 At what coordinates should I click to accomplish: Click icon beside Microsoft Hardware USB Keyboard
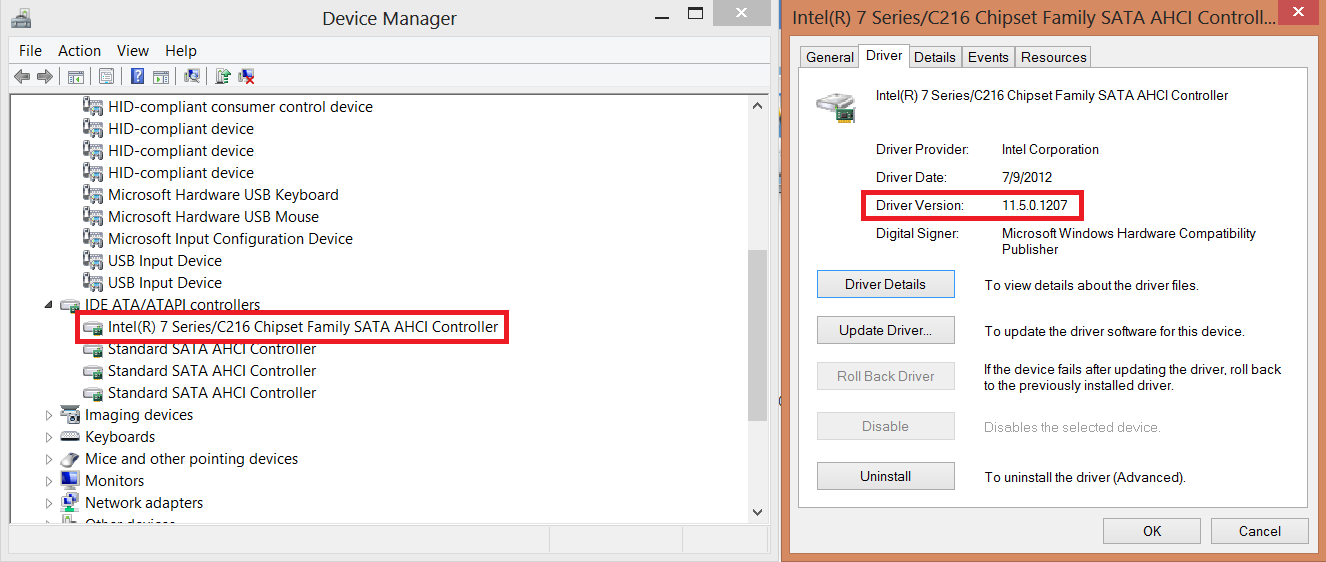[93, 195]
